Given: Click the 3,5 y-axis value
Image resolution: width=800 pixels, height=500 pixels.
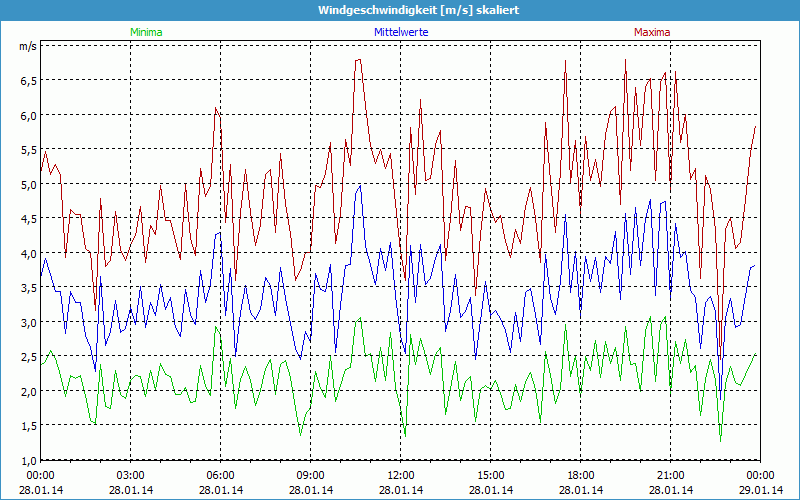Looking at the screenshot, I should click(29, 288).
